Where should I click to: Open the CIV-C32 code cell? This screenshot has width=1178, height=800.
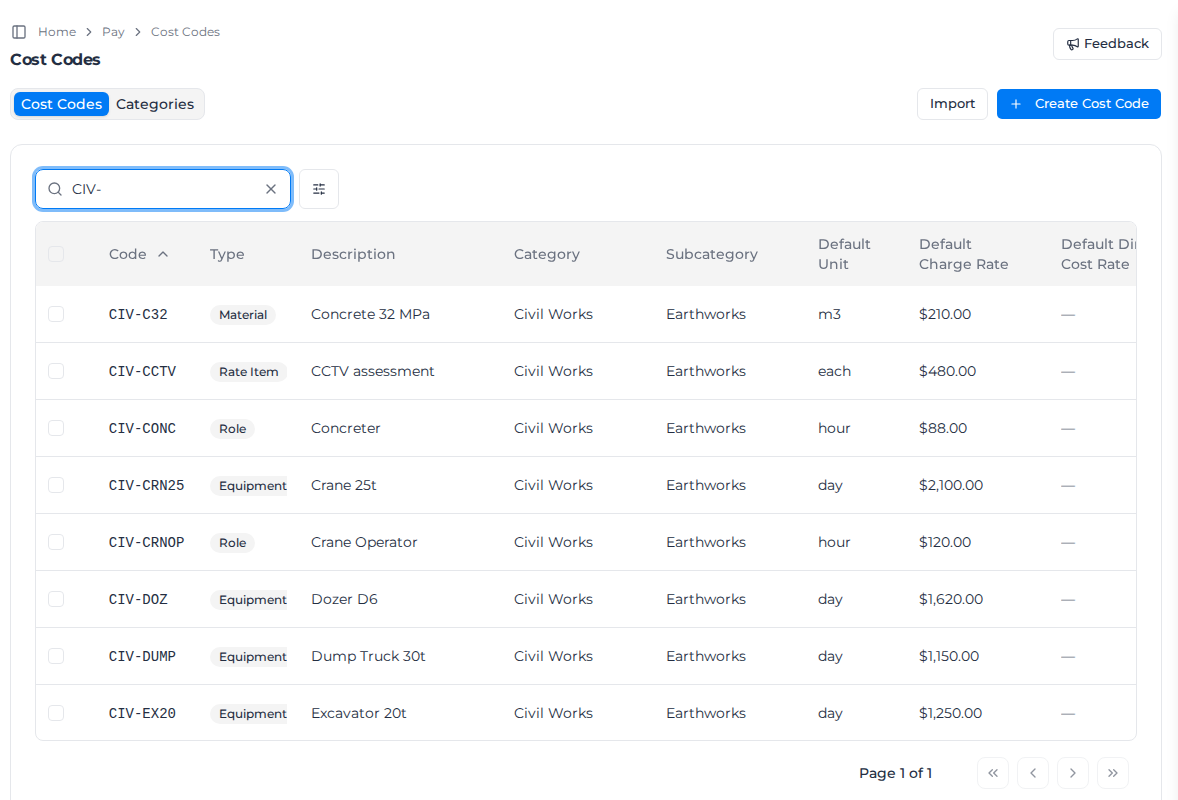[138, 314]
